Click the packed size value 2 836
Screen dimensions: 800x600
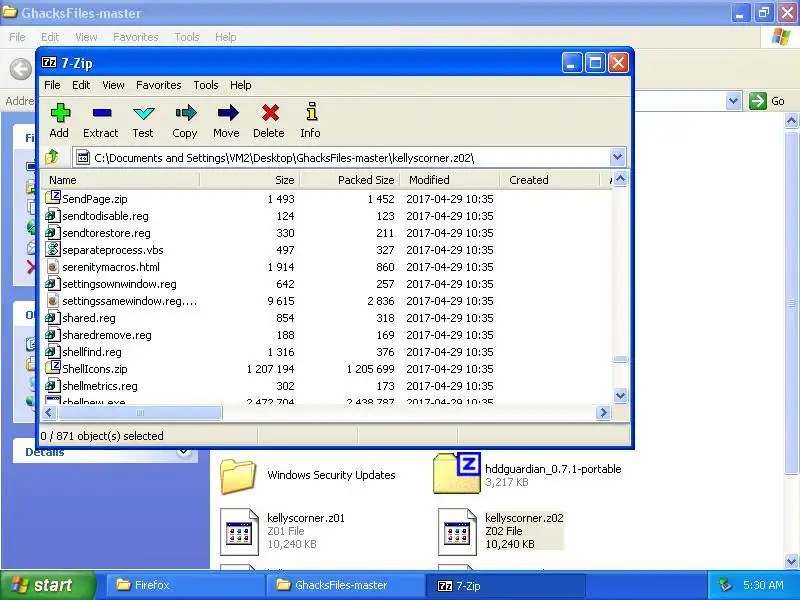pos(381,301)
